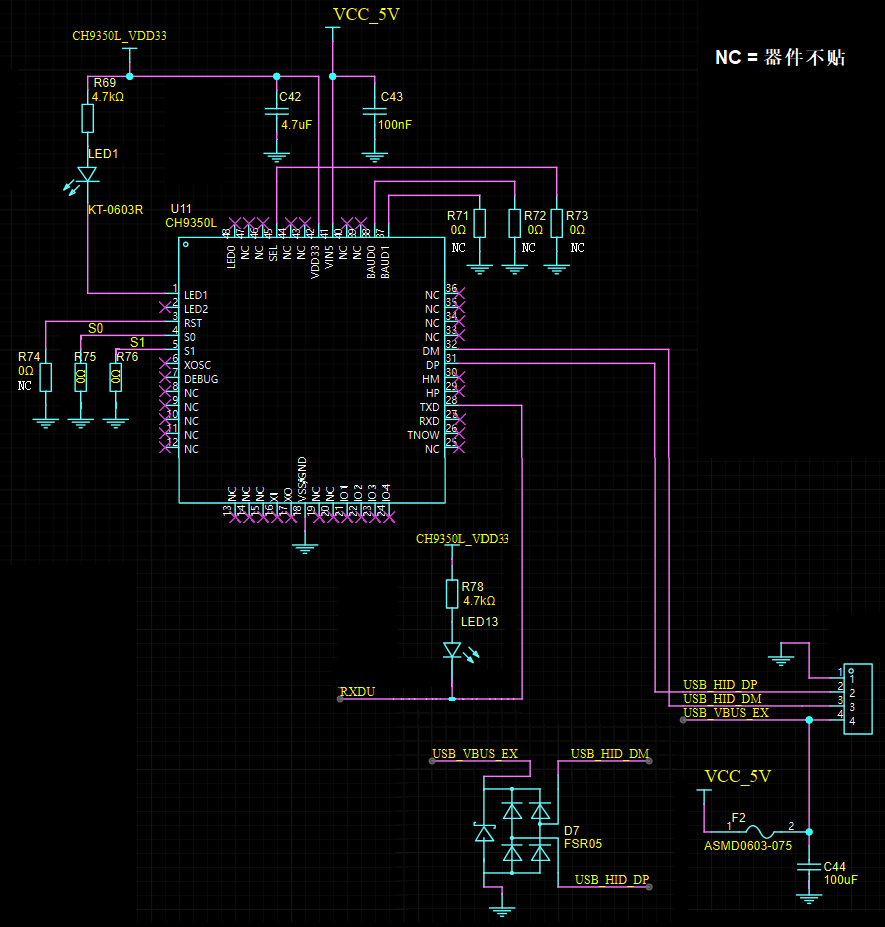The height and width of the screenshot is (927, 885).
Task: Select capacitor C43 symbol
Action: point(373,113)
